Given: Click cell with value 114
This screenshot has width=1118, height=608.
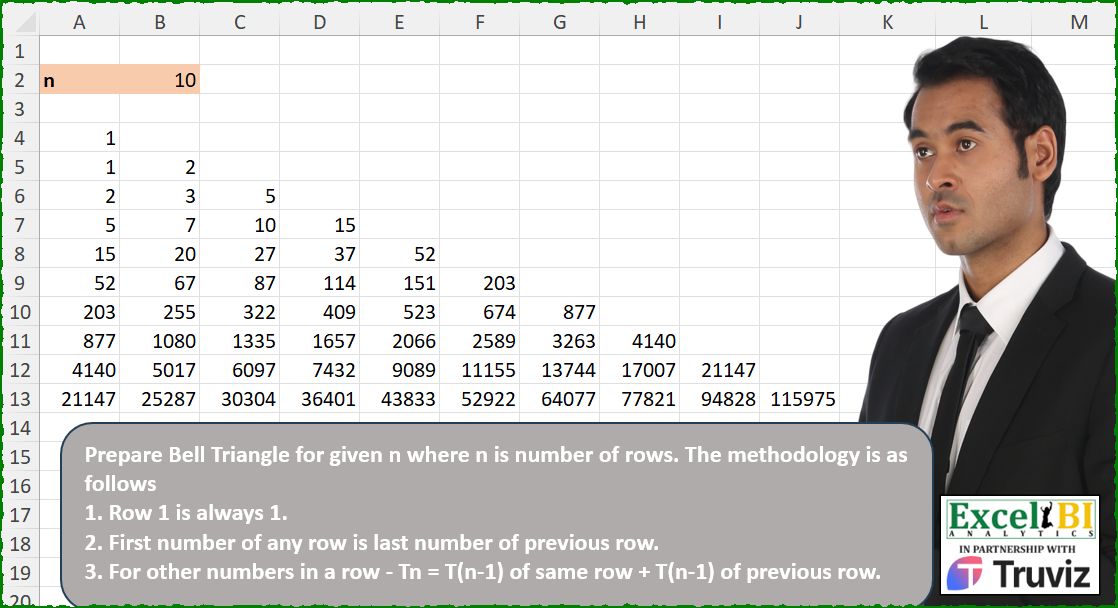Looking at the screenshot, I should pyautogui.click(x=319, y=283).
